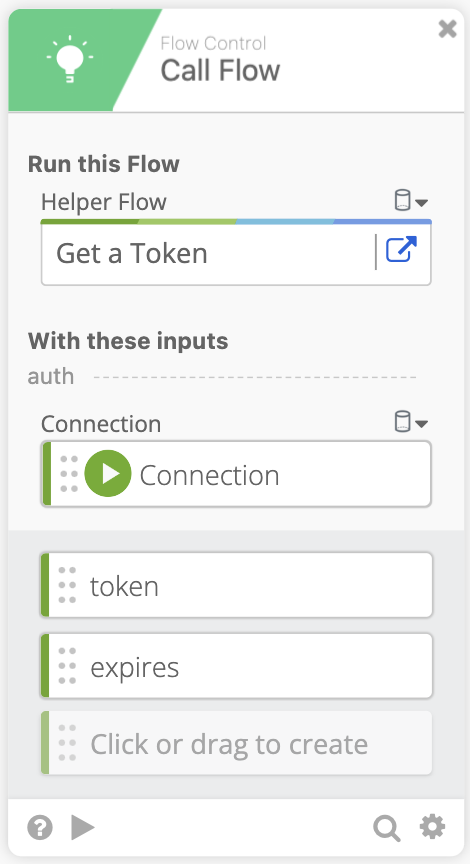Select the token output field
This screenshot has height=864, width=470.
pos(236,585)
